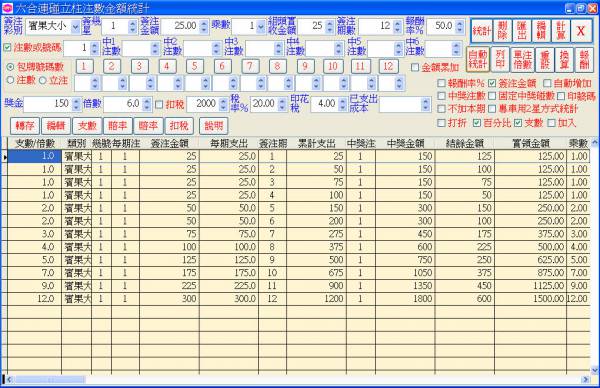Enable the 扣稅 tax deduction checkbox

point(159,104)
